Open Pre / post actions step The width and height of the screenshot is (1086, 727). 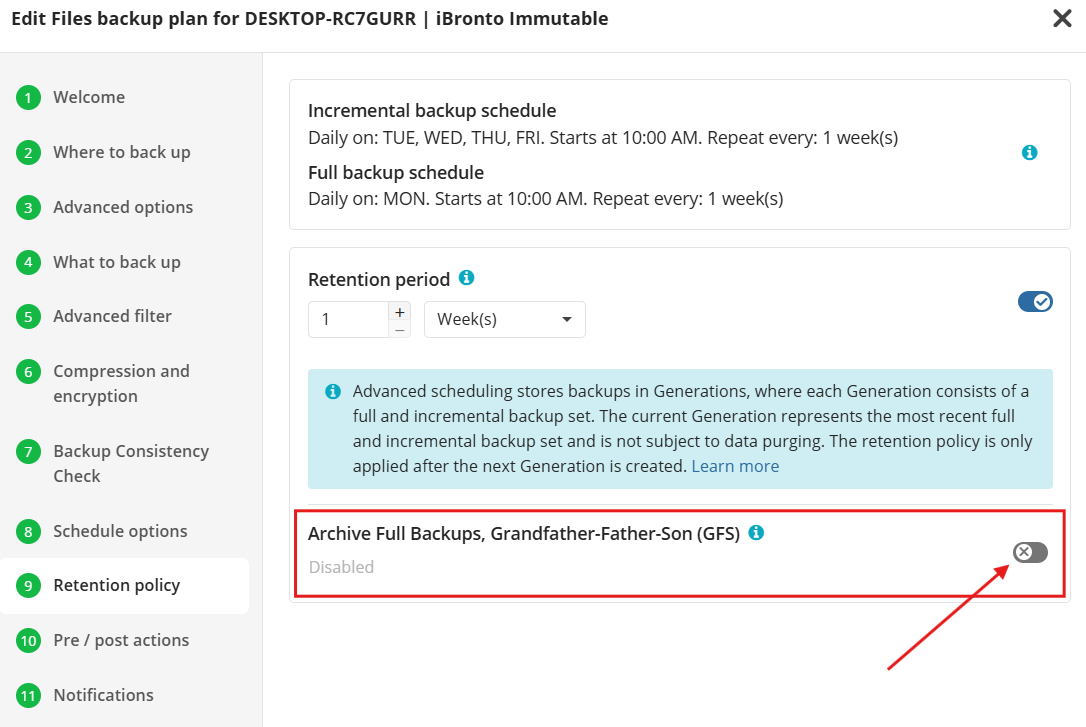(x=121, y=640)
